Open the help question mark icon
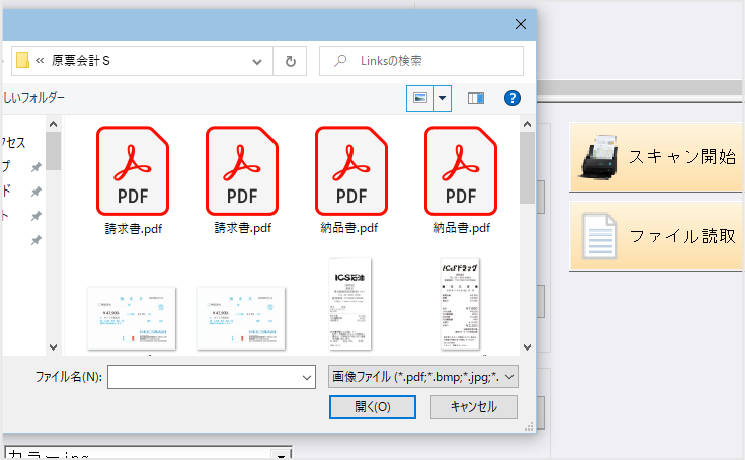 [x=513, y=98]
